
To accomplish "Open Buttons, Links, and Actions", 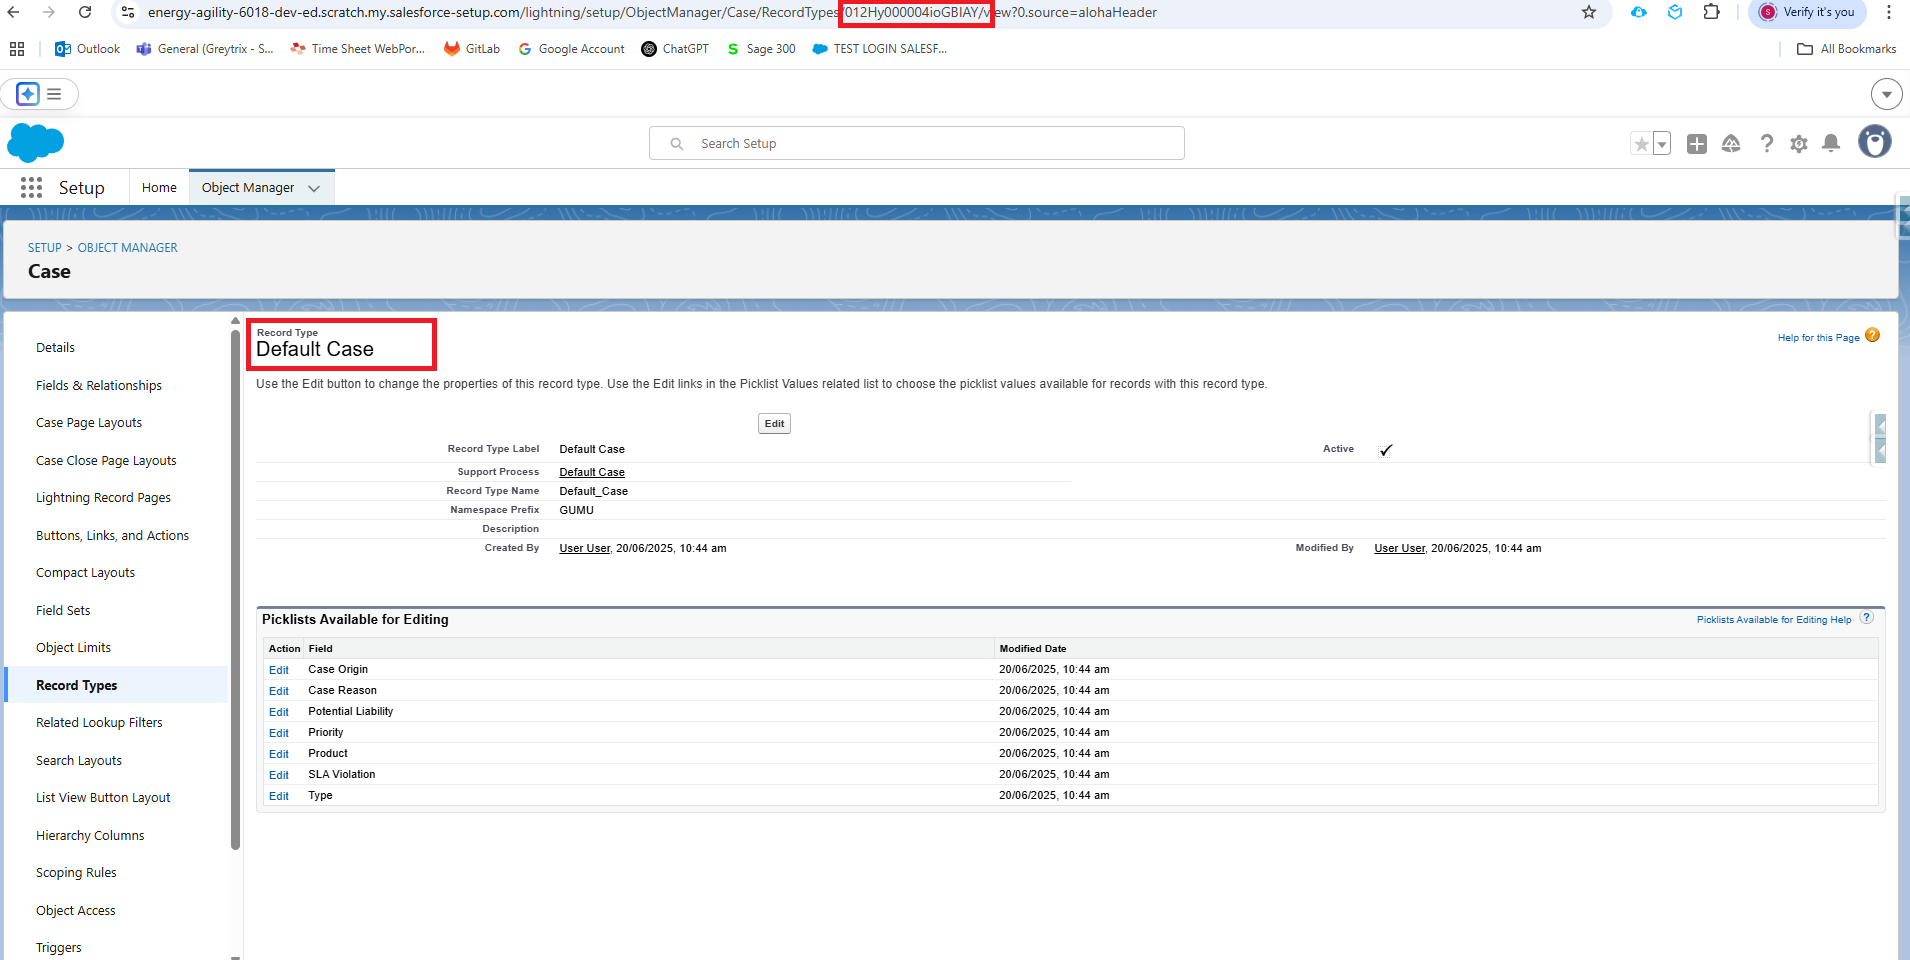I will [x=112, y=535].
